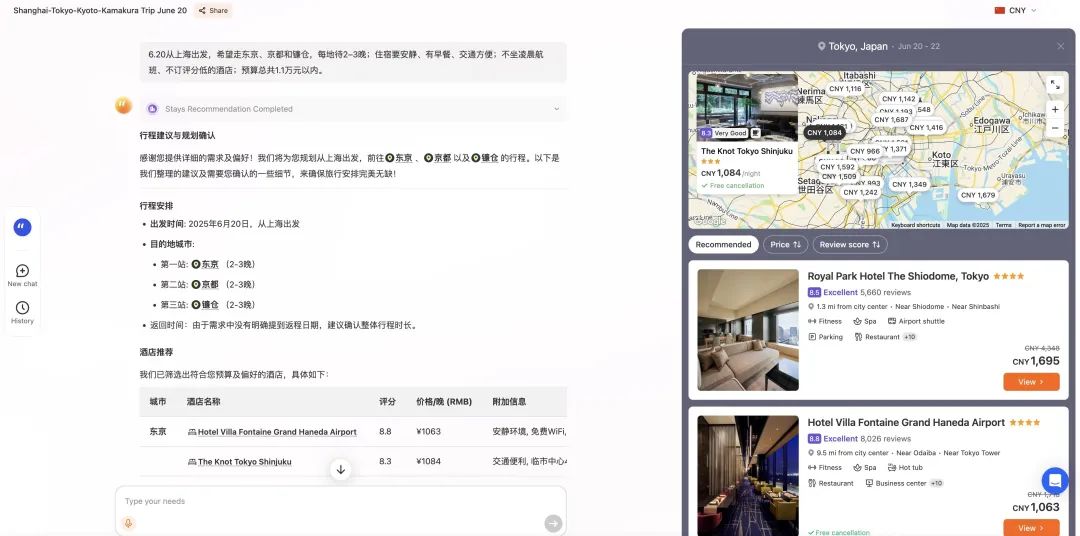Open the blue chat support bubble
Screen dimensions: 1080x536
[x=1055, y=480]
